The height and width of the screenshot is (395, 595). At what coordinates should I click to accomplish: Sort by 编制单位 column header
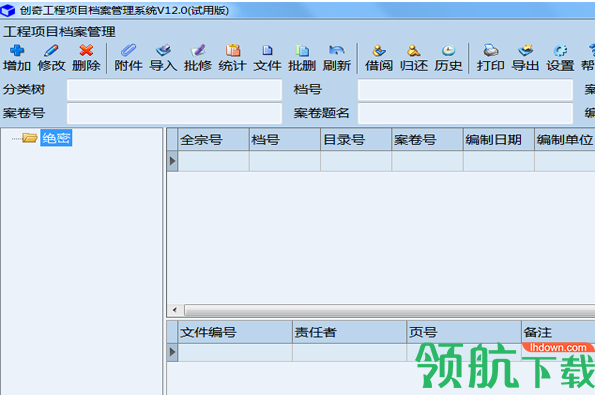[x=565, y=140]
